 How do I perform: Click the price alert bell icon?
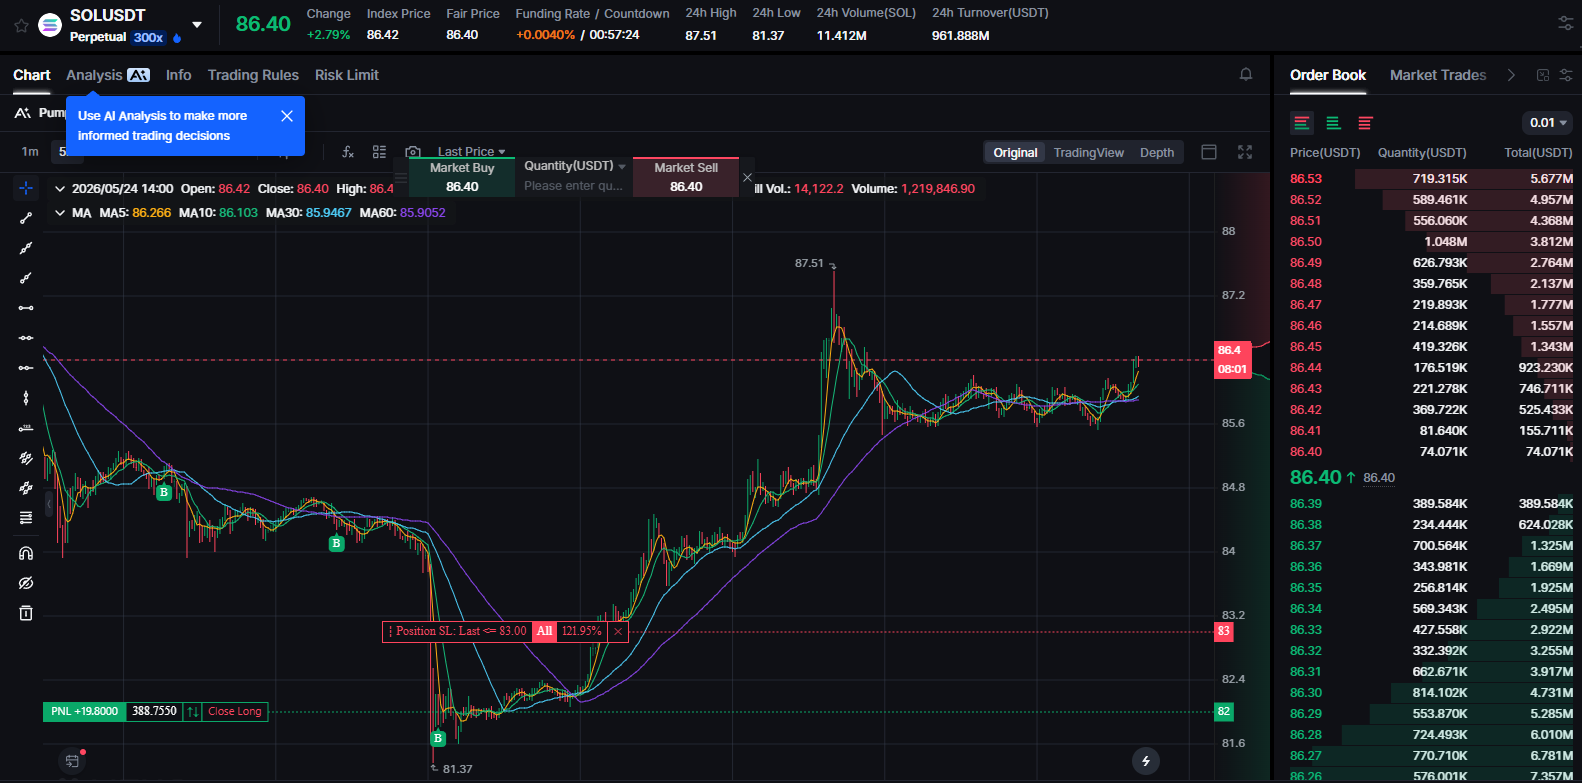1246,75
